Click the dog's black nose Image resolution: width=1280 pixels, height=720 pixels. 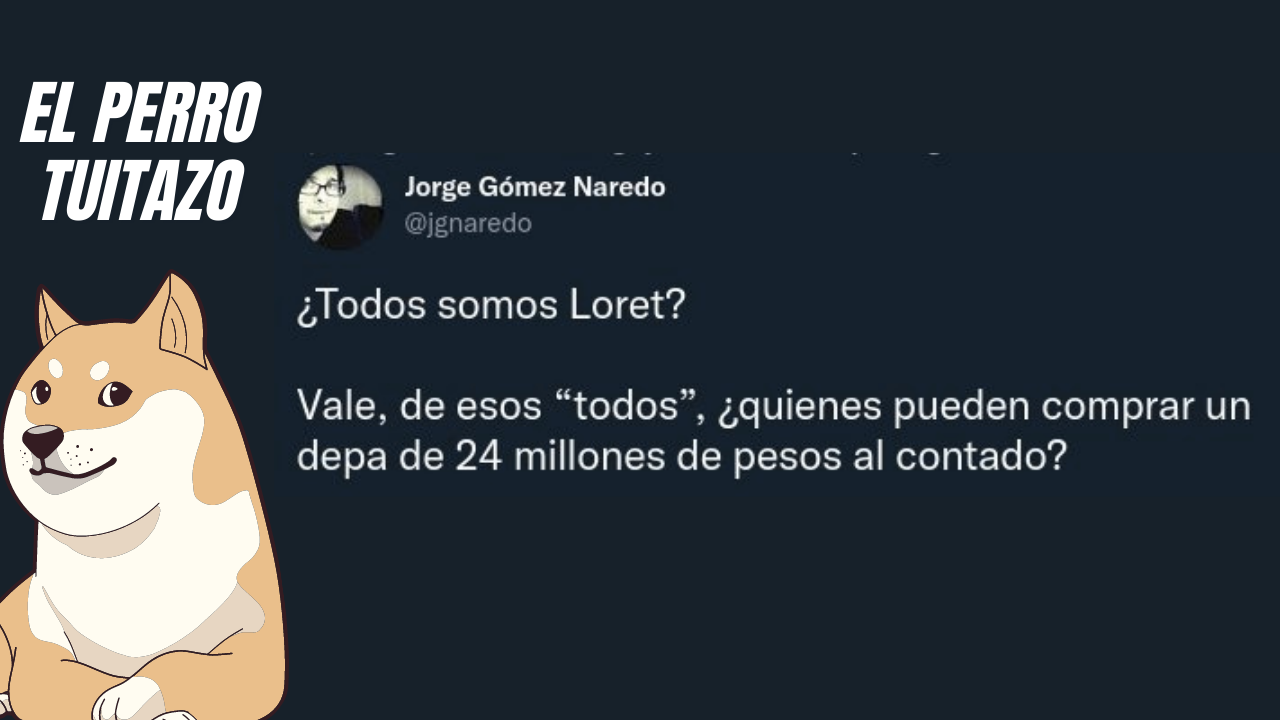43,440
